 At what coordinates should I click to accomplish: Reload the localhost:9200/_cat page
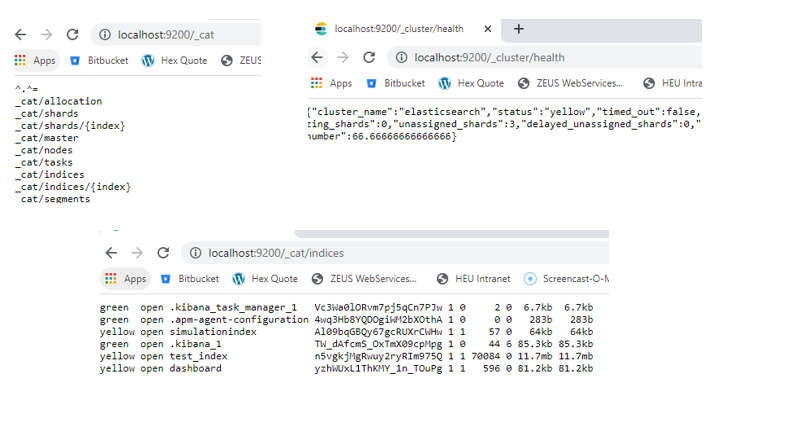73,35
